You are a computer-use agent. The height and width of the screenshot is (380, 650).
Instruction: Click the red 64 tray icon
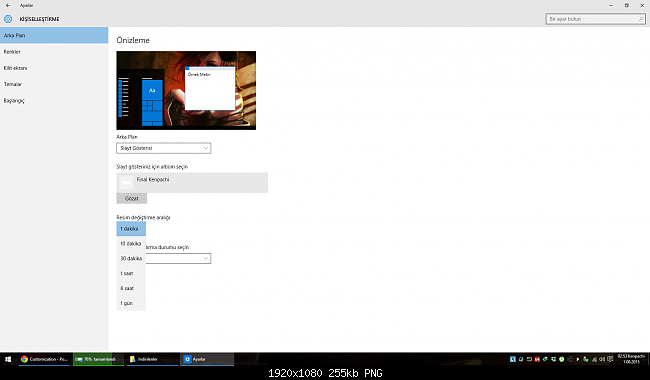[x=537, y=359]
